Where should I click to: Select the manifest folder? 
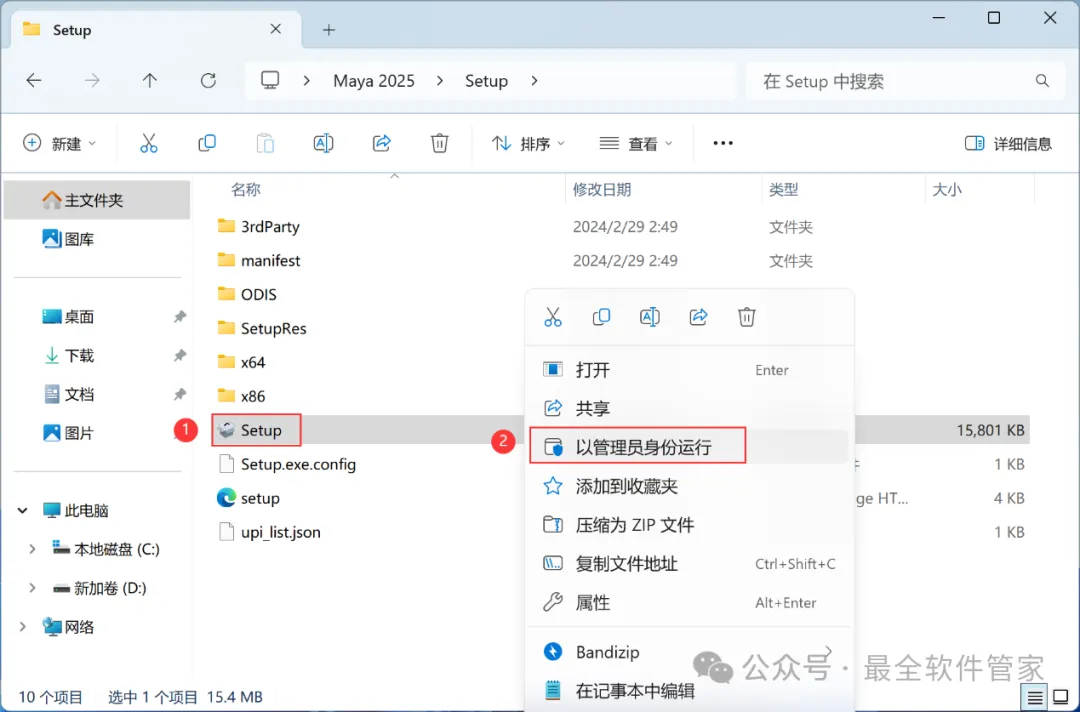259,260
